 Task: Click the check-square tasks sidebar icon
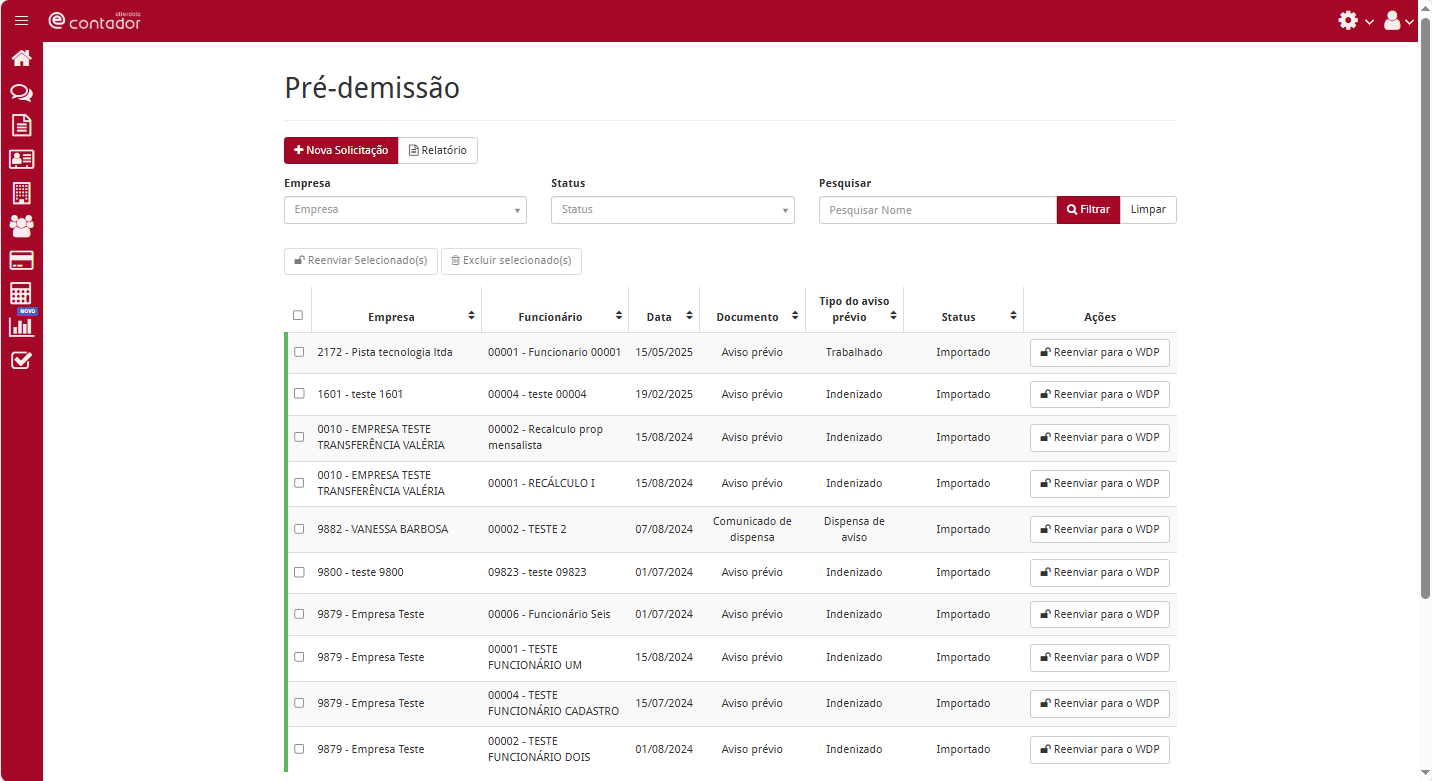pyautogui.click(x=21, y=360)
